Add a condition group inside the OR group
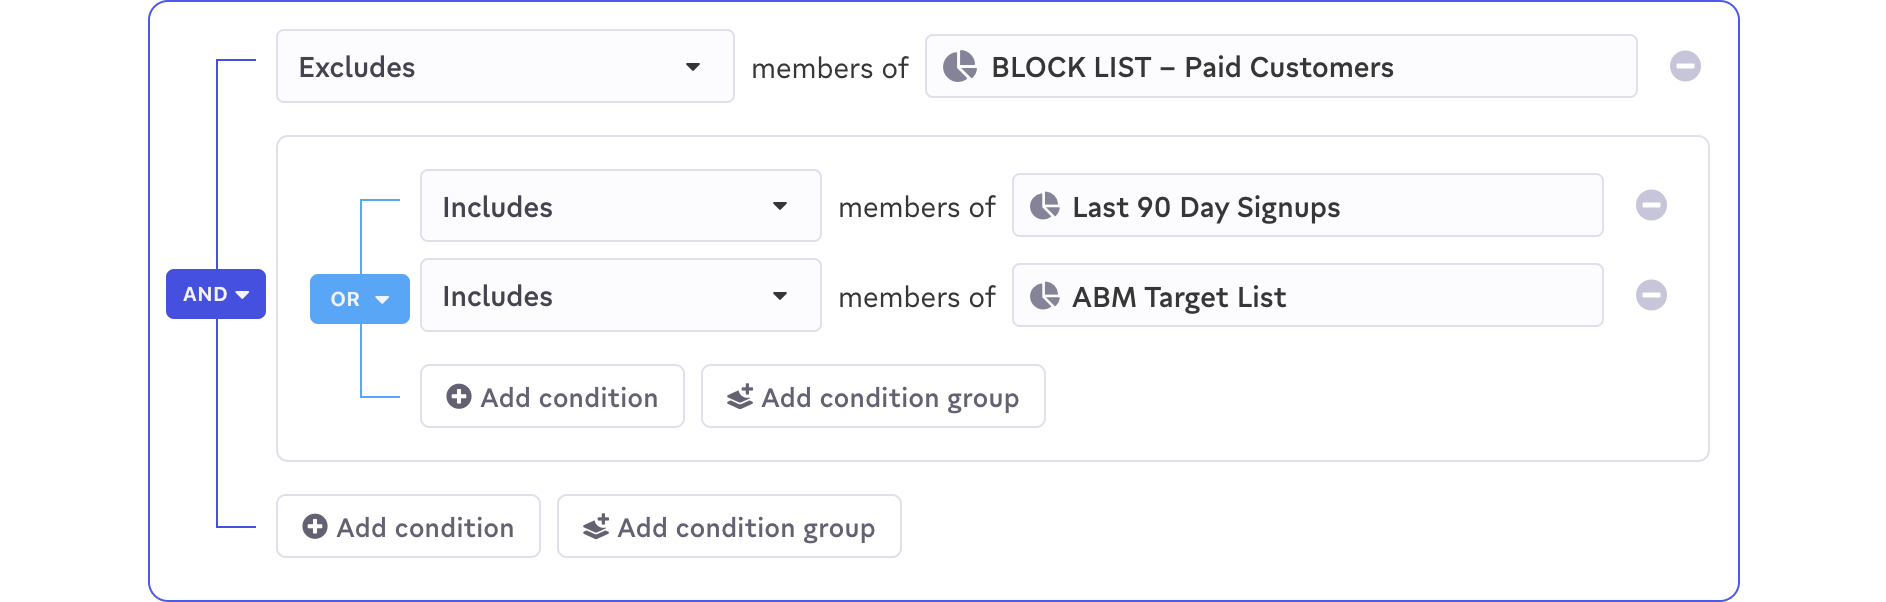1886x602 pixels. pyautogui.click(x=873, y=397)
